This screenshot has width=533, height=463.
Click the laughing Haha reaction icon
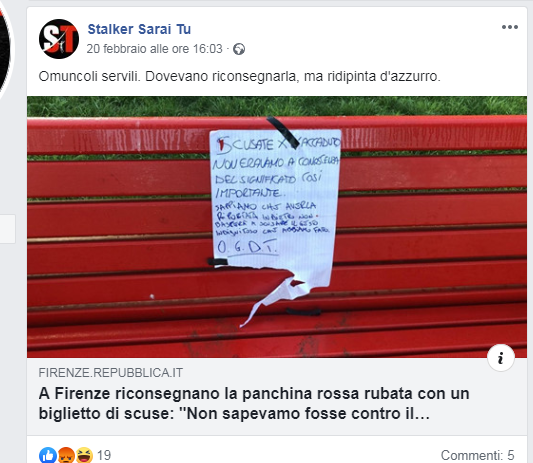(x=84, y=455)
